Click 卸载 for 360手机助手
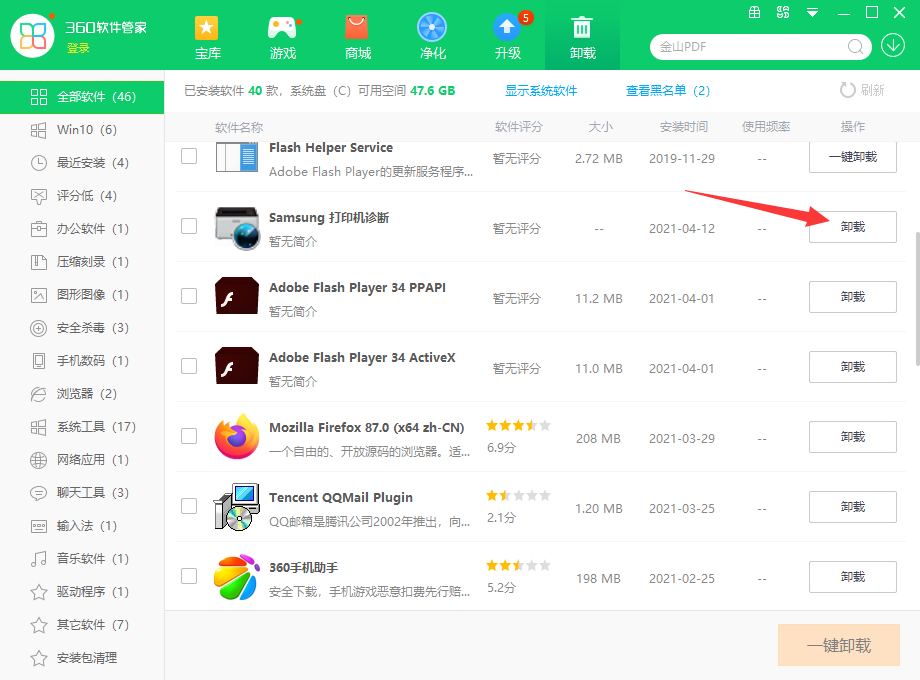Image resolution: width=920 pixels, height=680 pixels. click(853, 577)
